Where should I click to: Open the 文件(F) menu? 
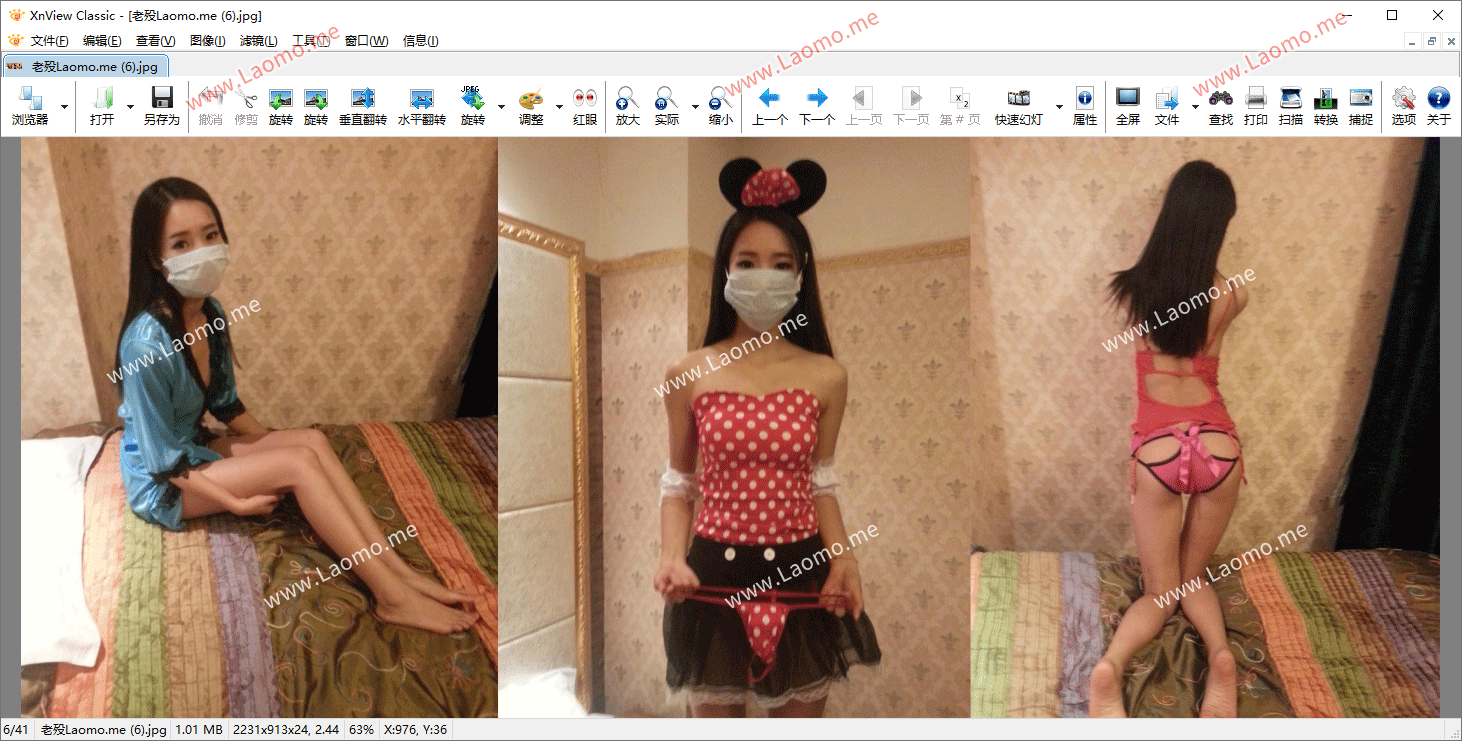click(50, 41)
